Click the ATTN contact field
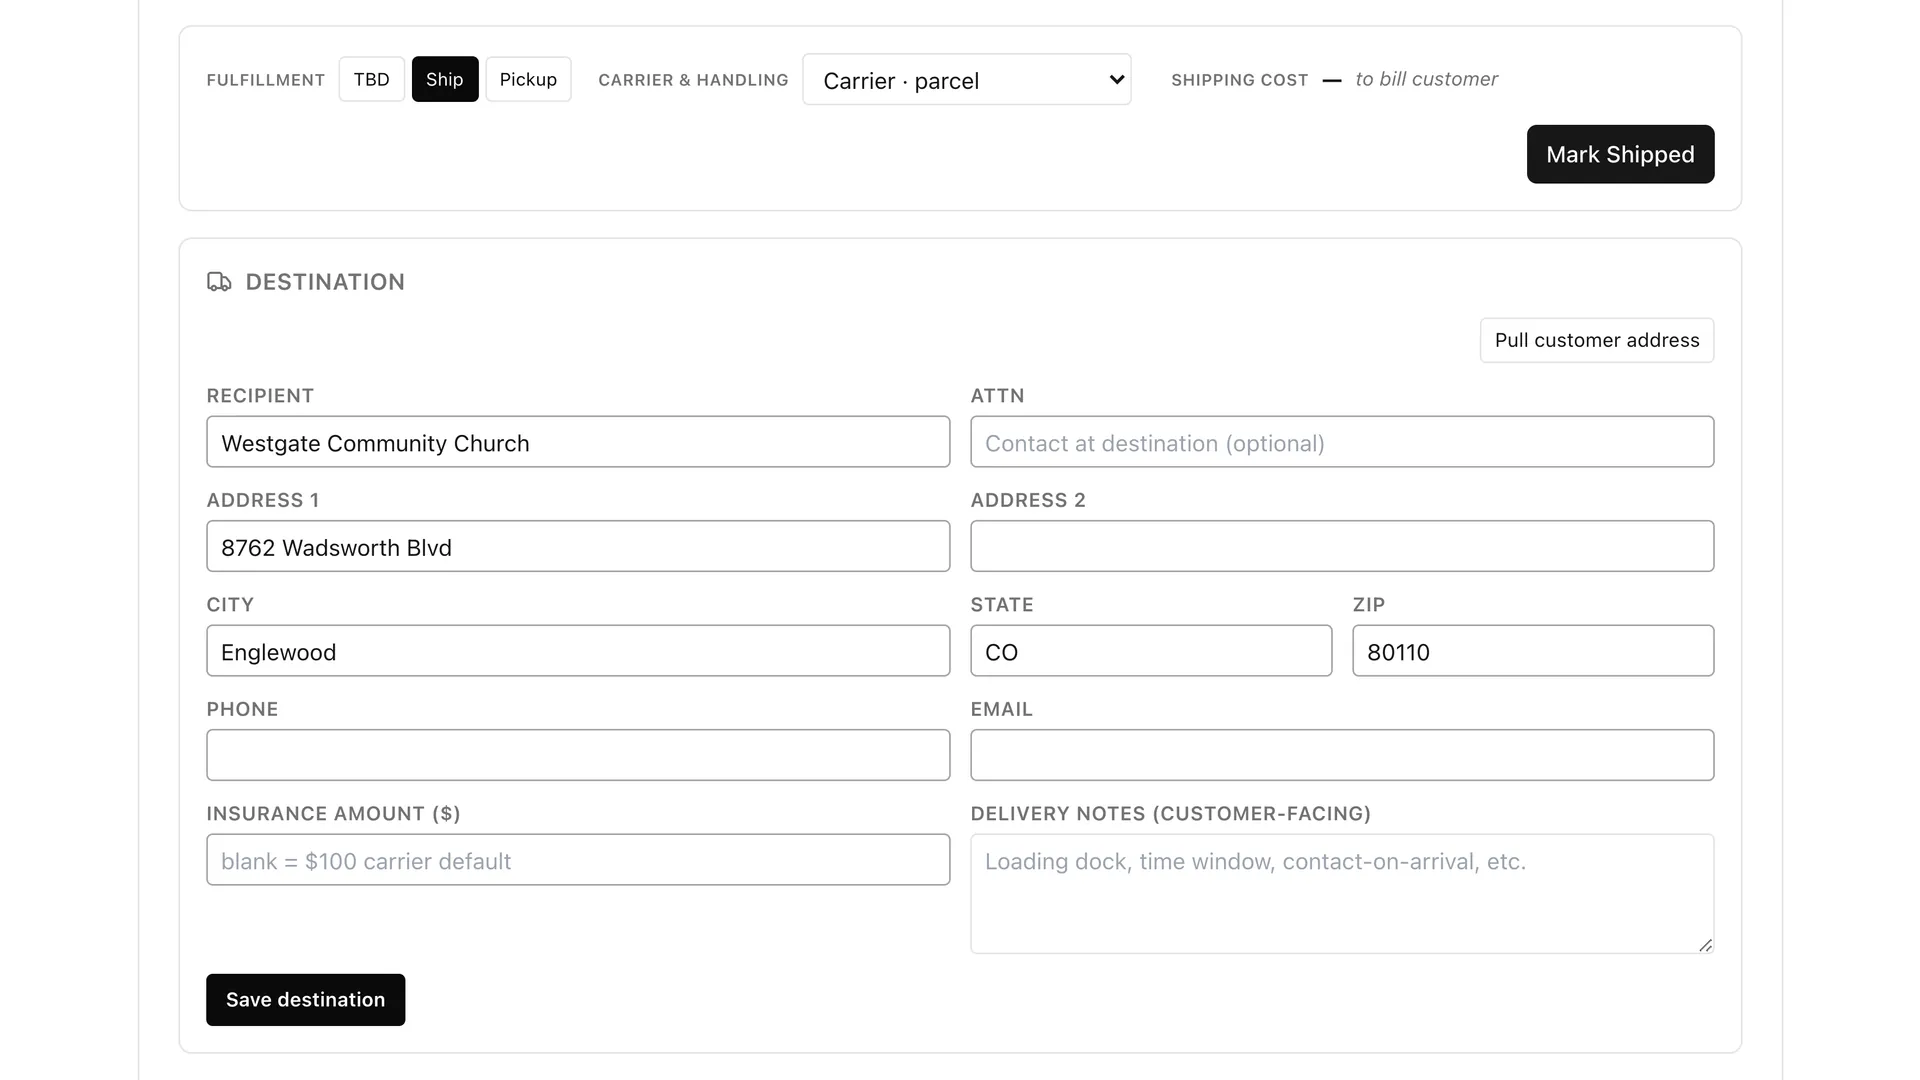Viewport: 1920px width, 1080px height. [1342, 442]
